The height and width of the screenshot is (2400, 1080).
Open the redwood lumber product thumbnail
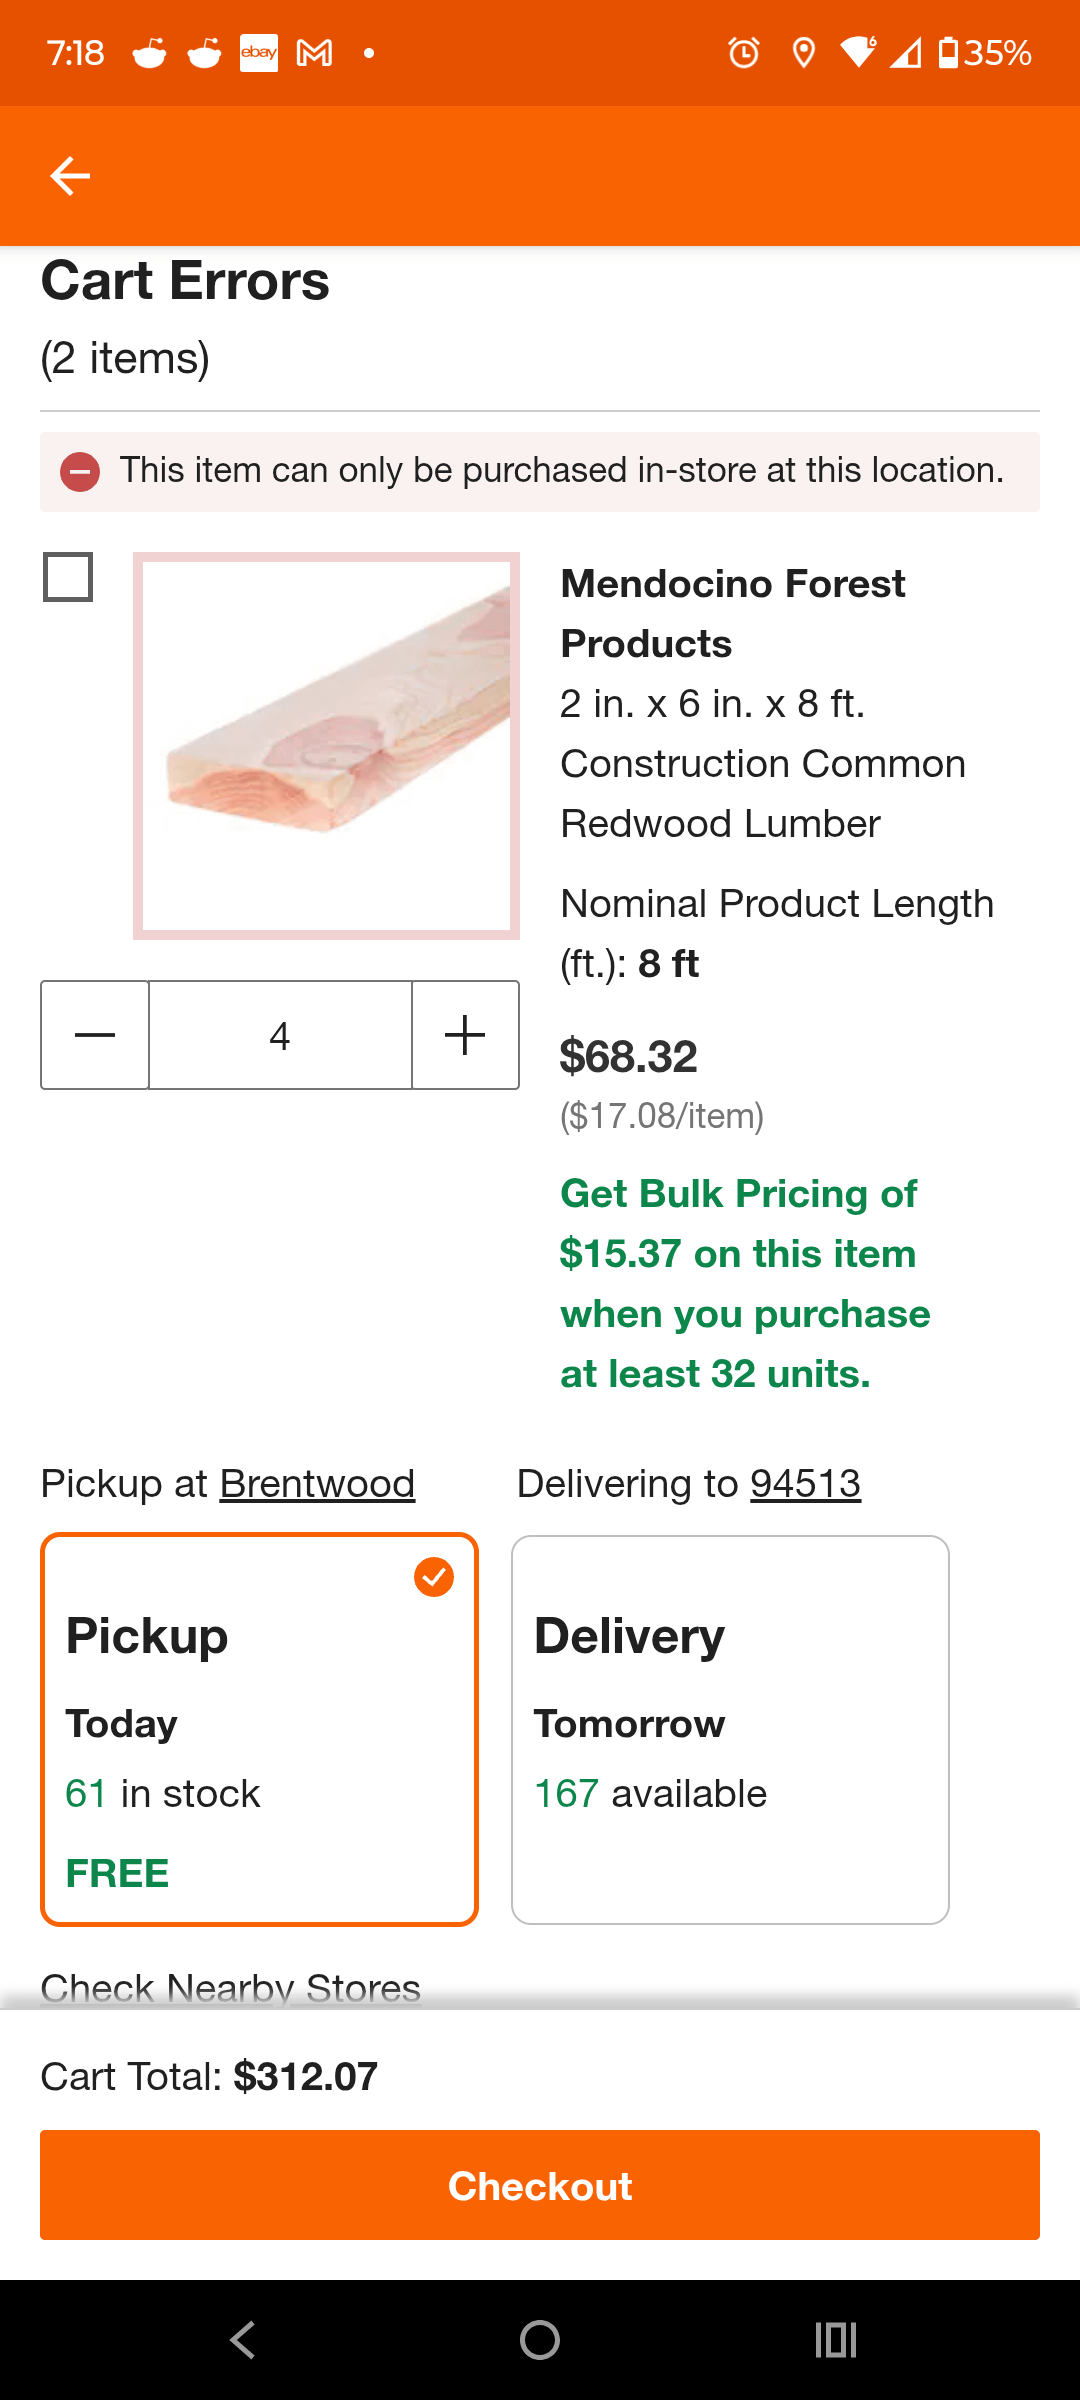tap(326, 745)
